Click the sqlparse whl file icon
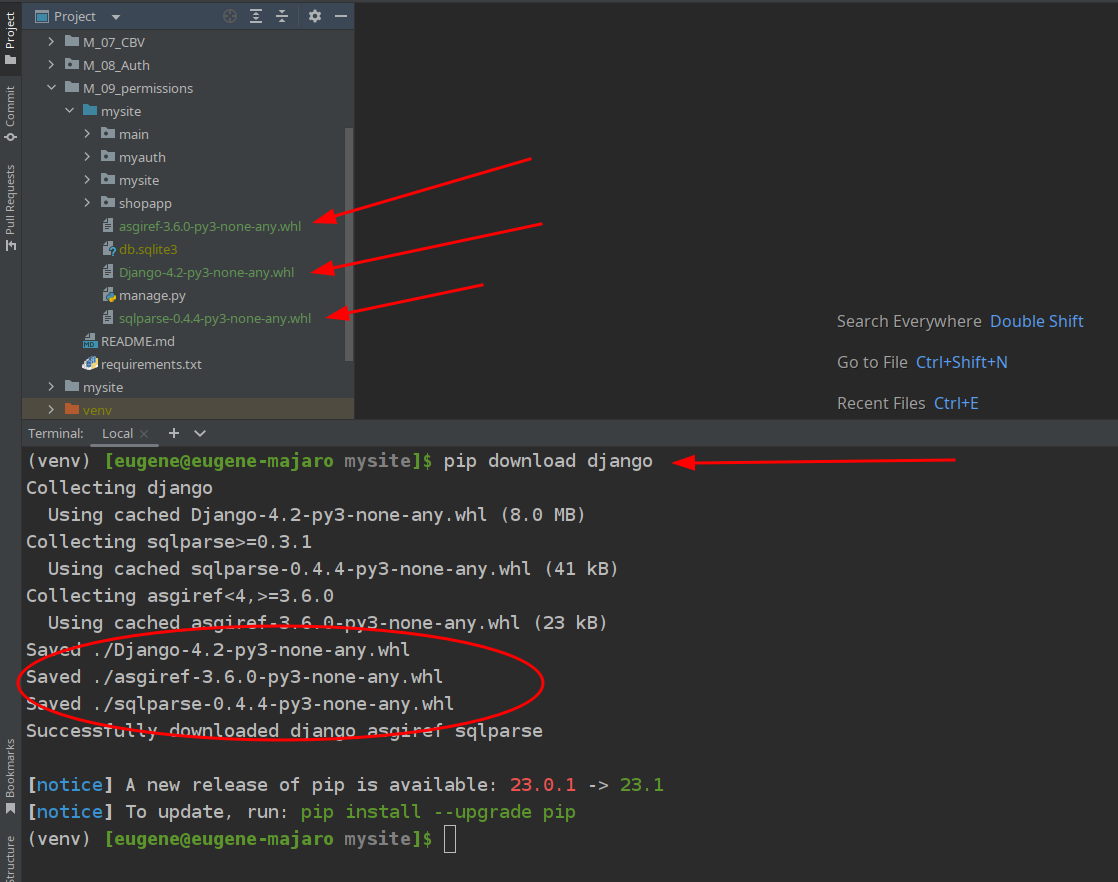The height and width of the screenshot is (882, 1118). coord(108,317)
